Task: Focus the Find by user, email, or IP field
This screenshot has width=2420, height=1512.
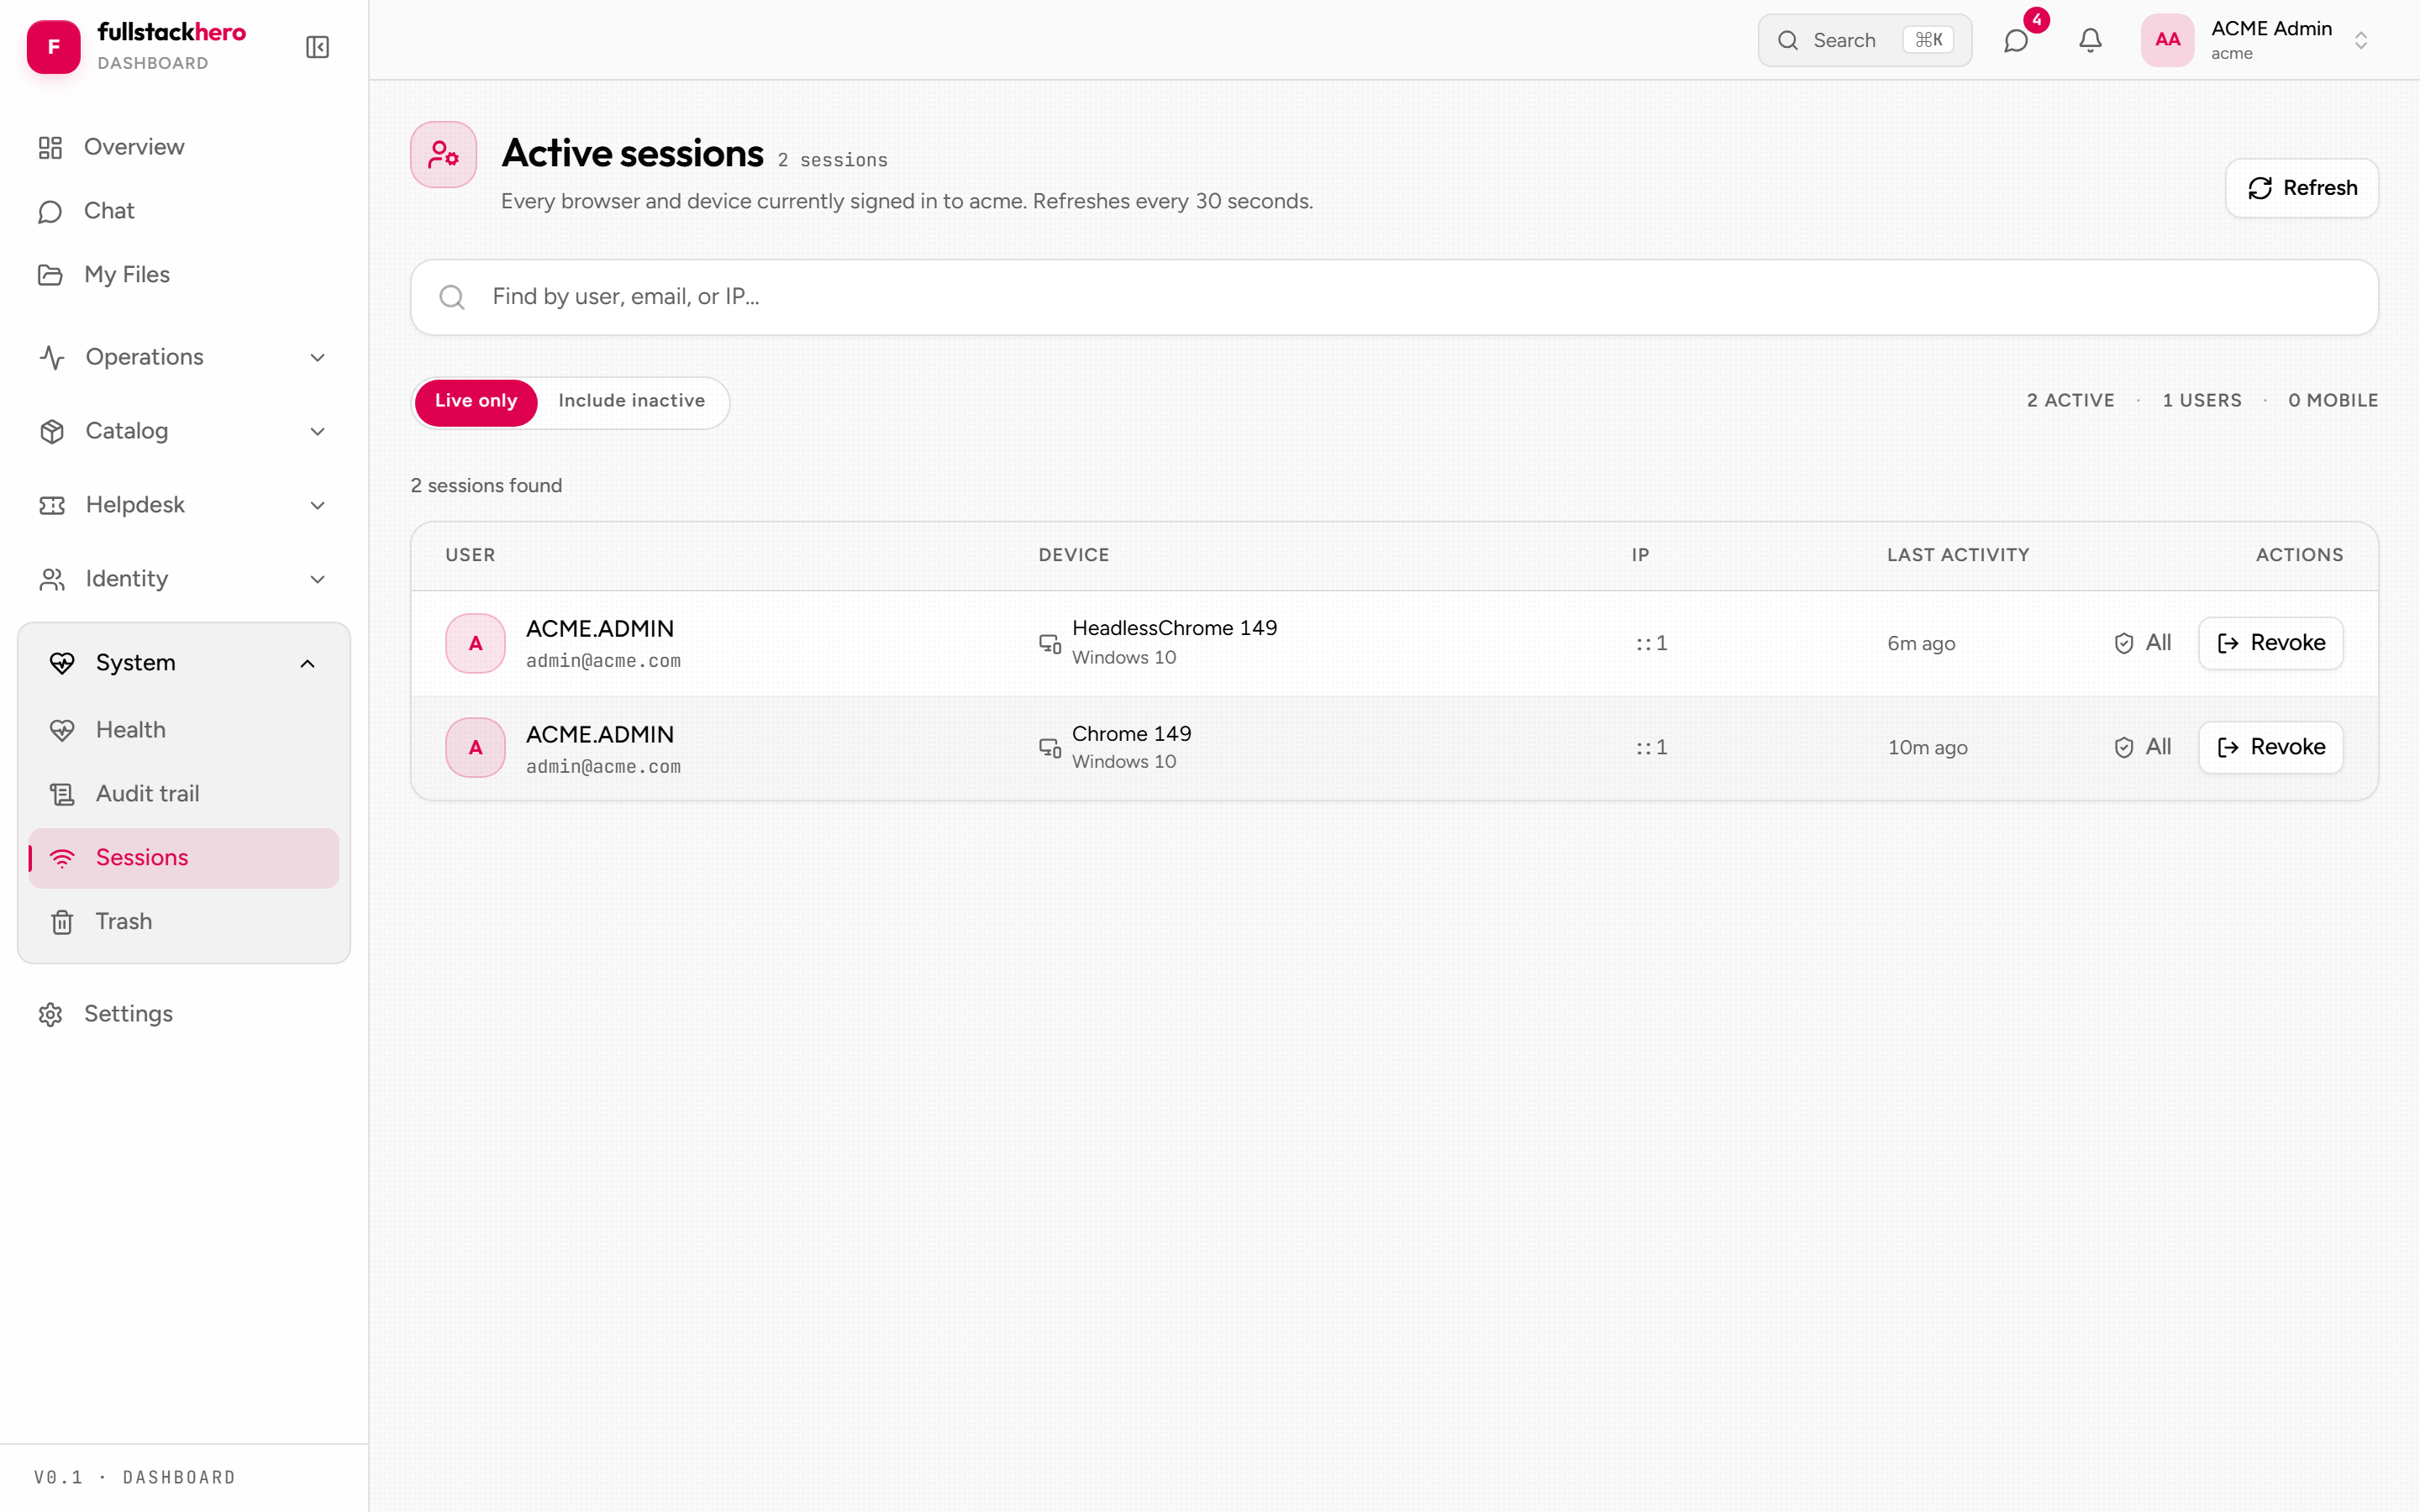Action: 1394,297
